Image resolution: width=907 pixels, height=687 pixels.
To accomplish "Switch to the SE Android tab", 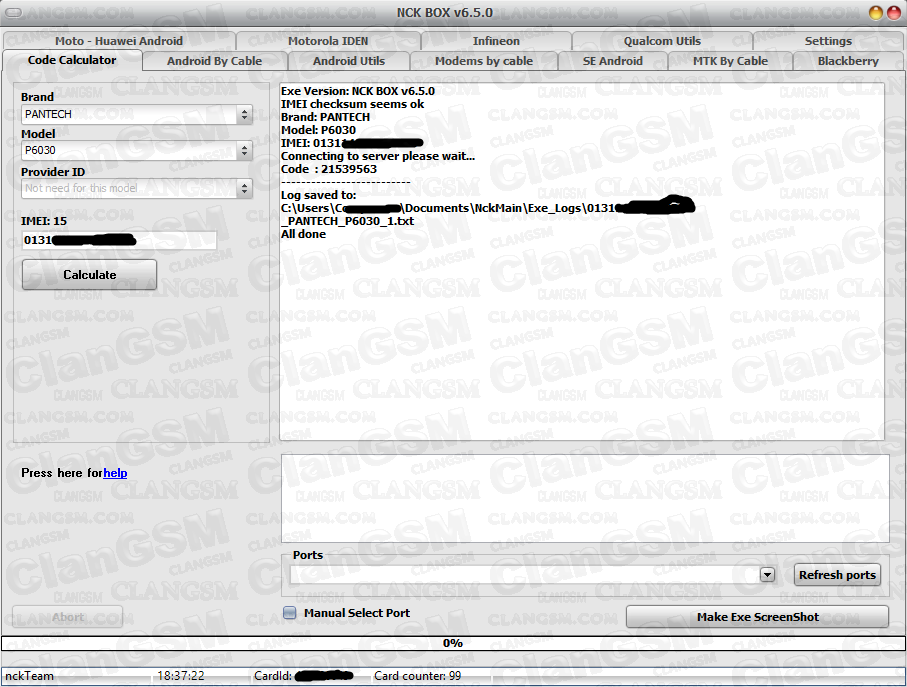I will pyautogui.click(x=613, y=61).
